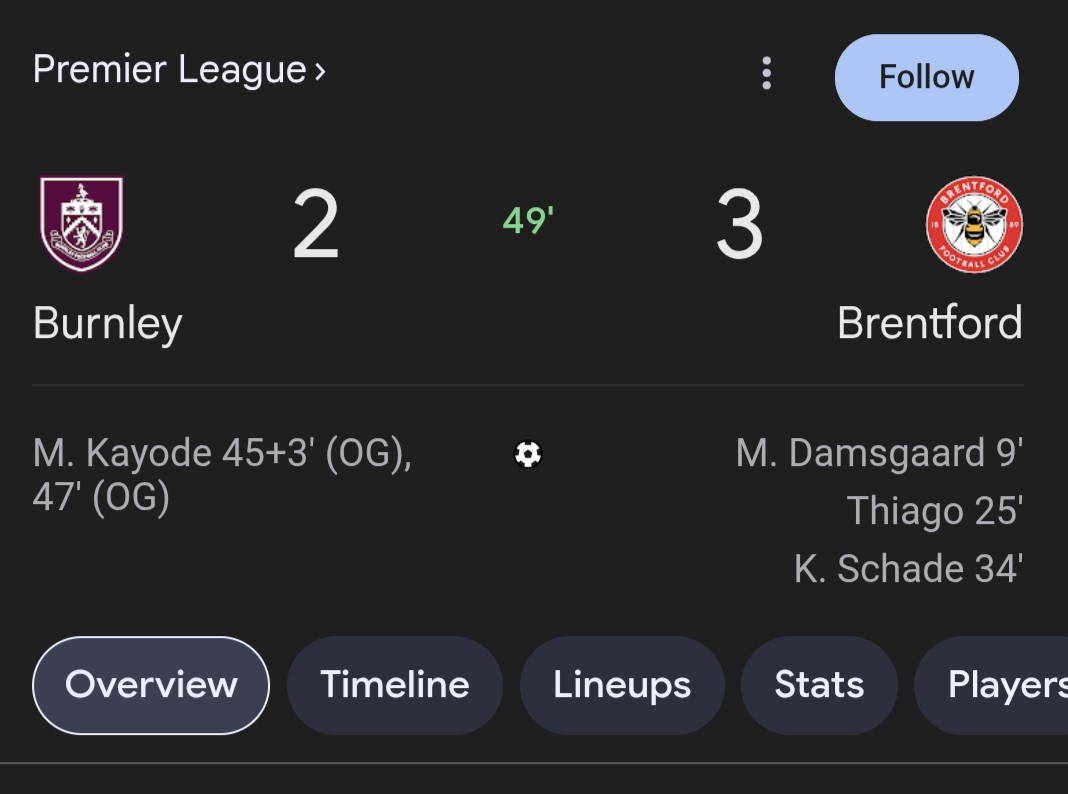The image size is (1068, 794).
Task: Click the Burnley team name
Action: click(108, 323)
